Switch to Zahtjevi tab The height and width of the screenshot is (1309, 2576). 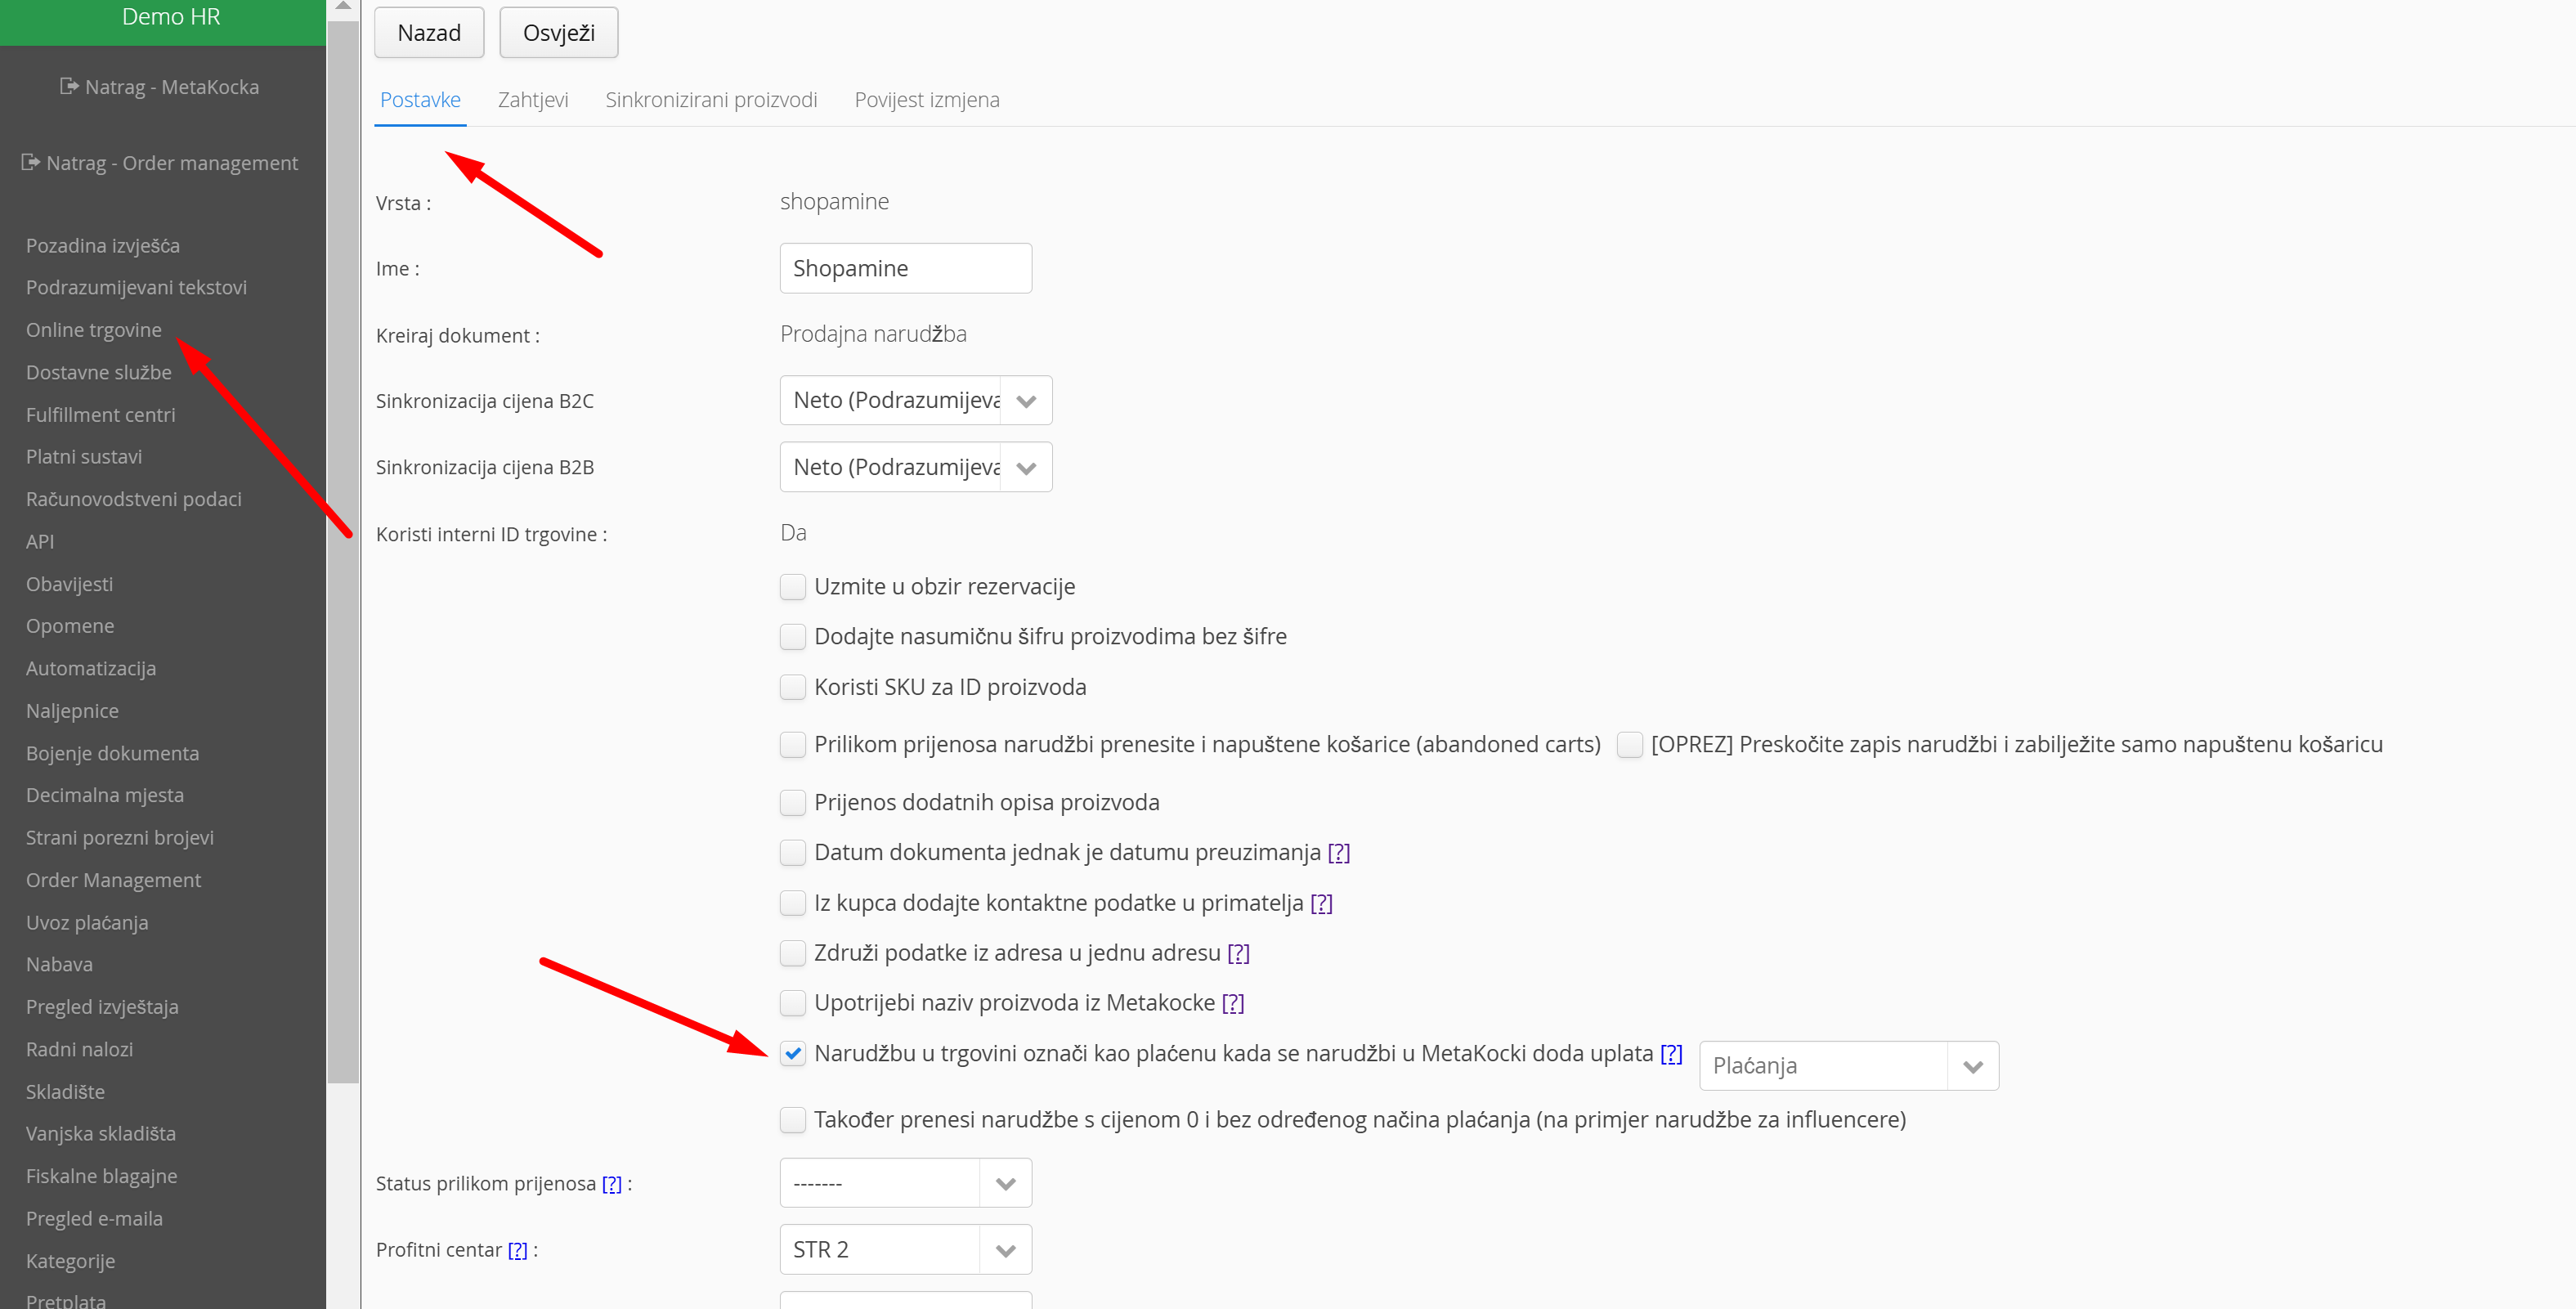click(x=533, y=100)
